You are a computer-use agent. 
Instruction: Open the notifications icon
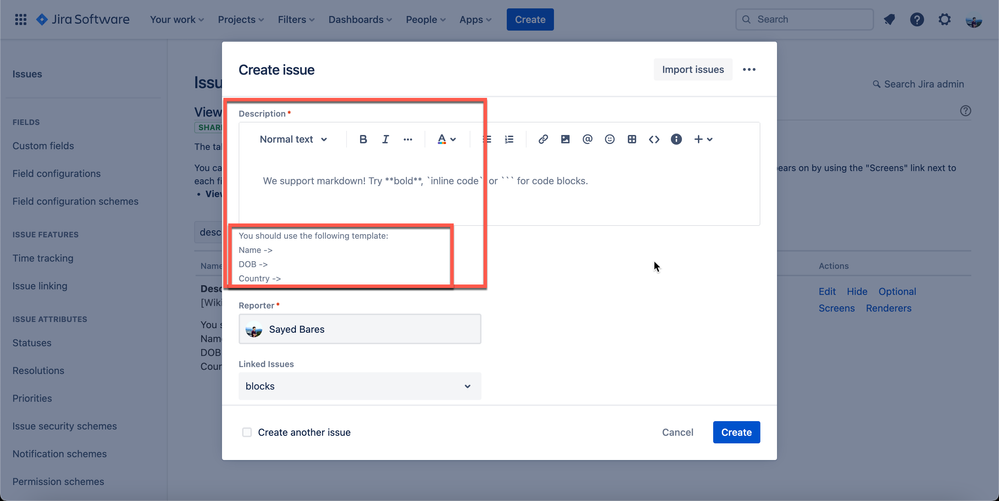(889, 20)
